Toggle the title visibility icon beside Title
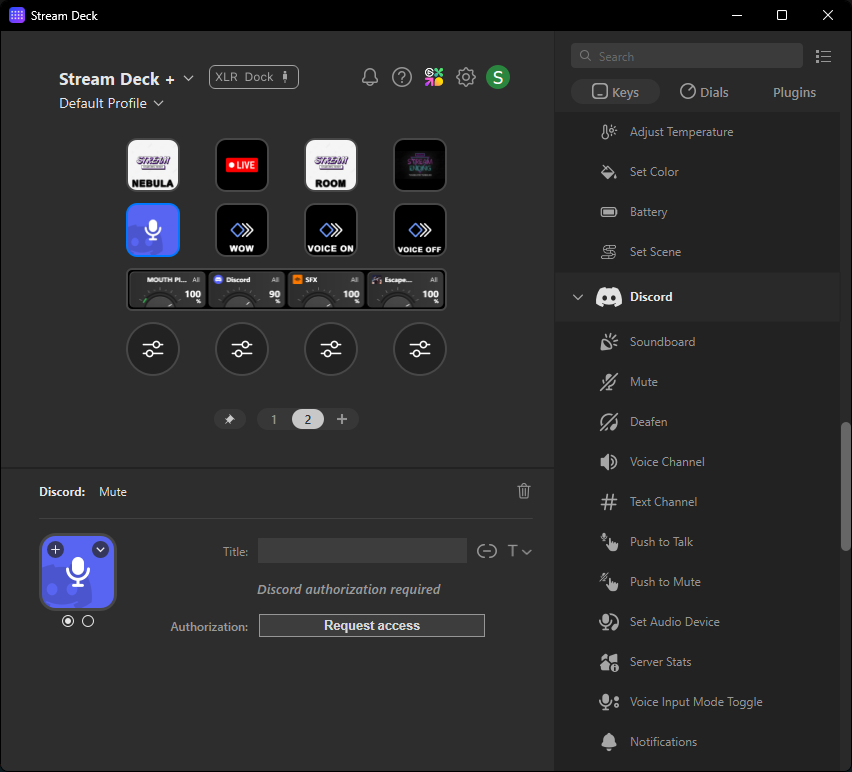 tap(486, 551)
